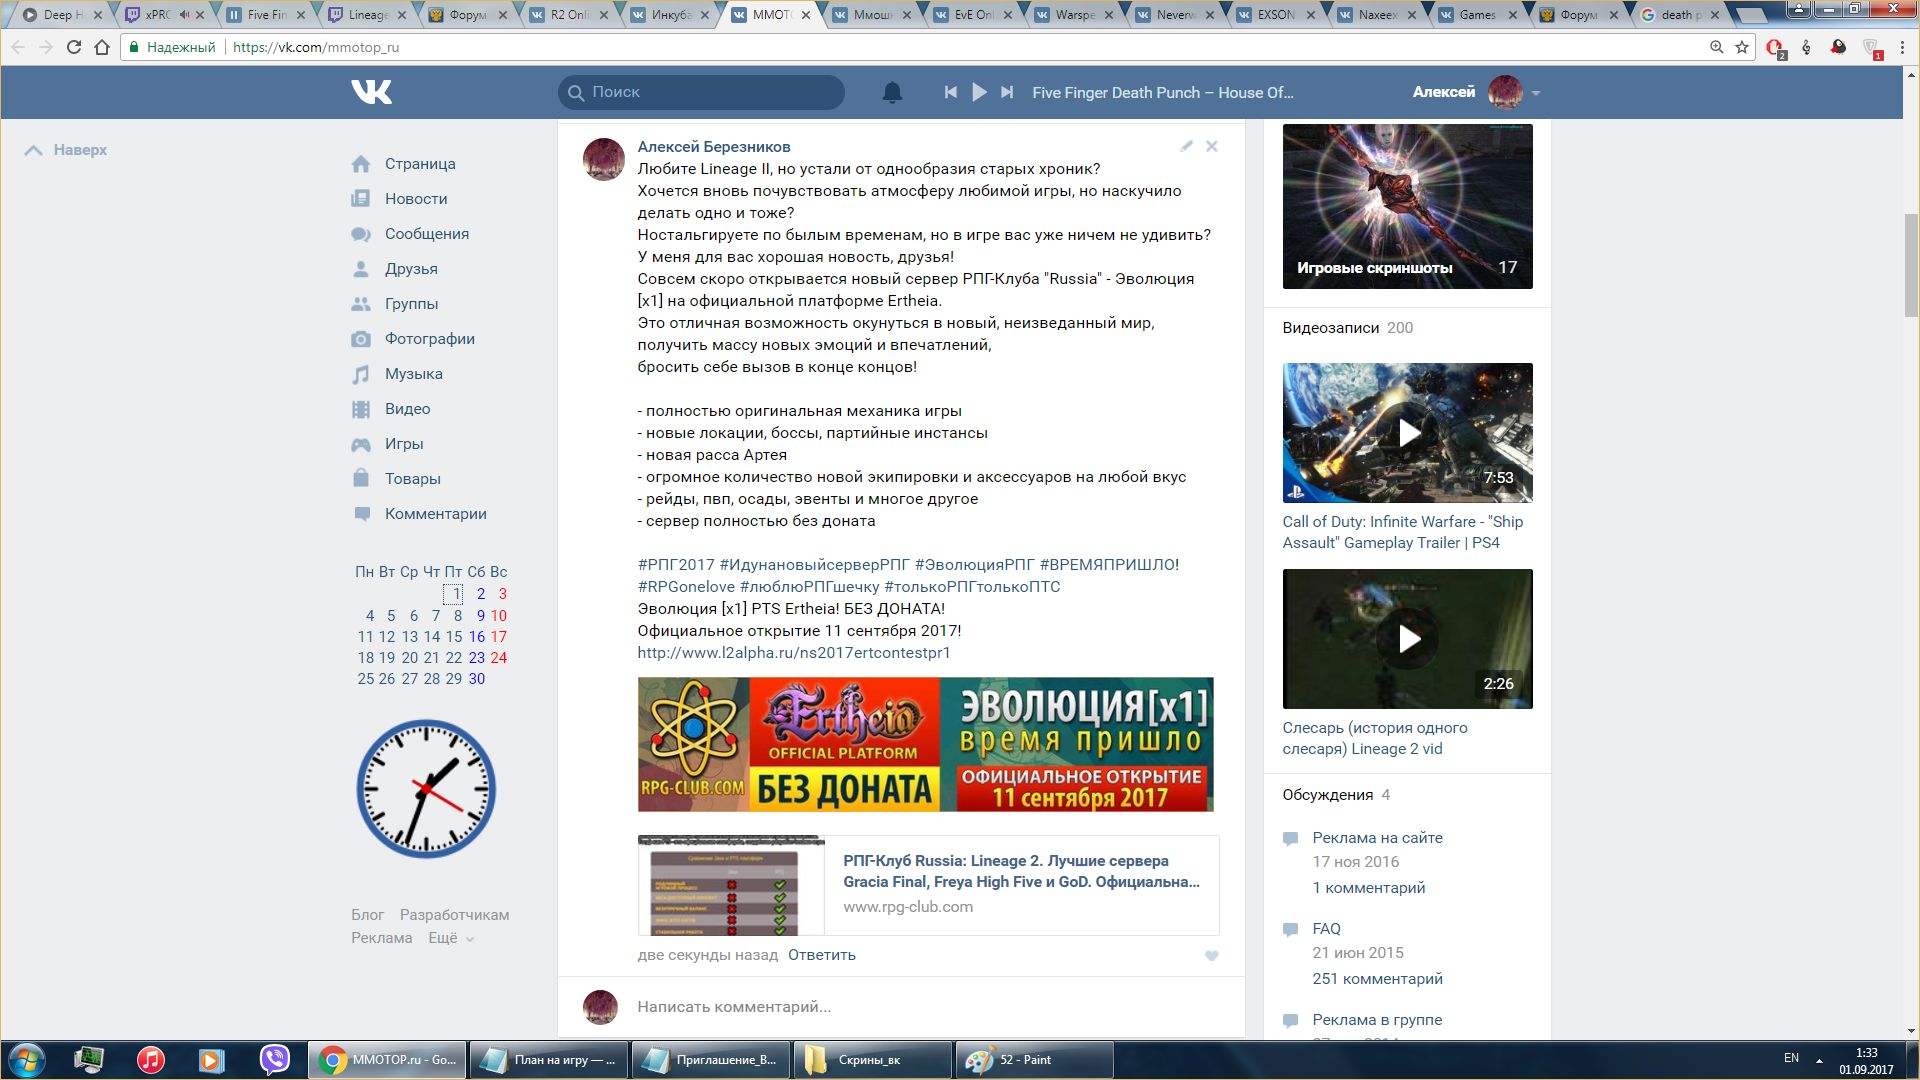This screenshot has width=1920, height=1080.
Task: Switch to the death Google search tab
Action: 1681,14
